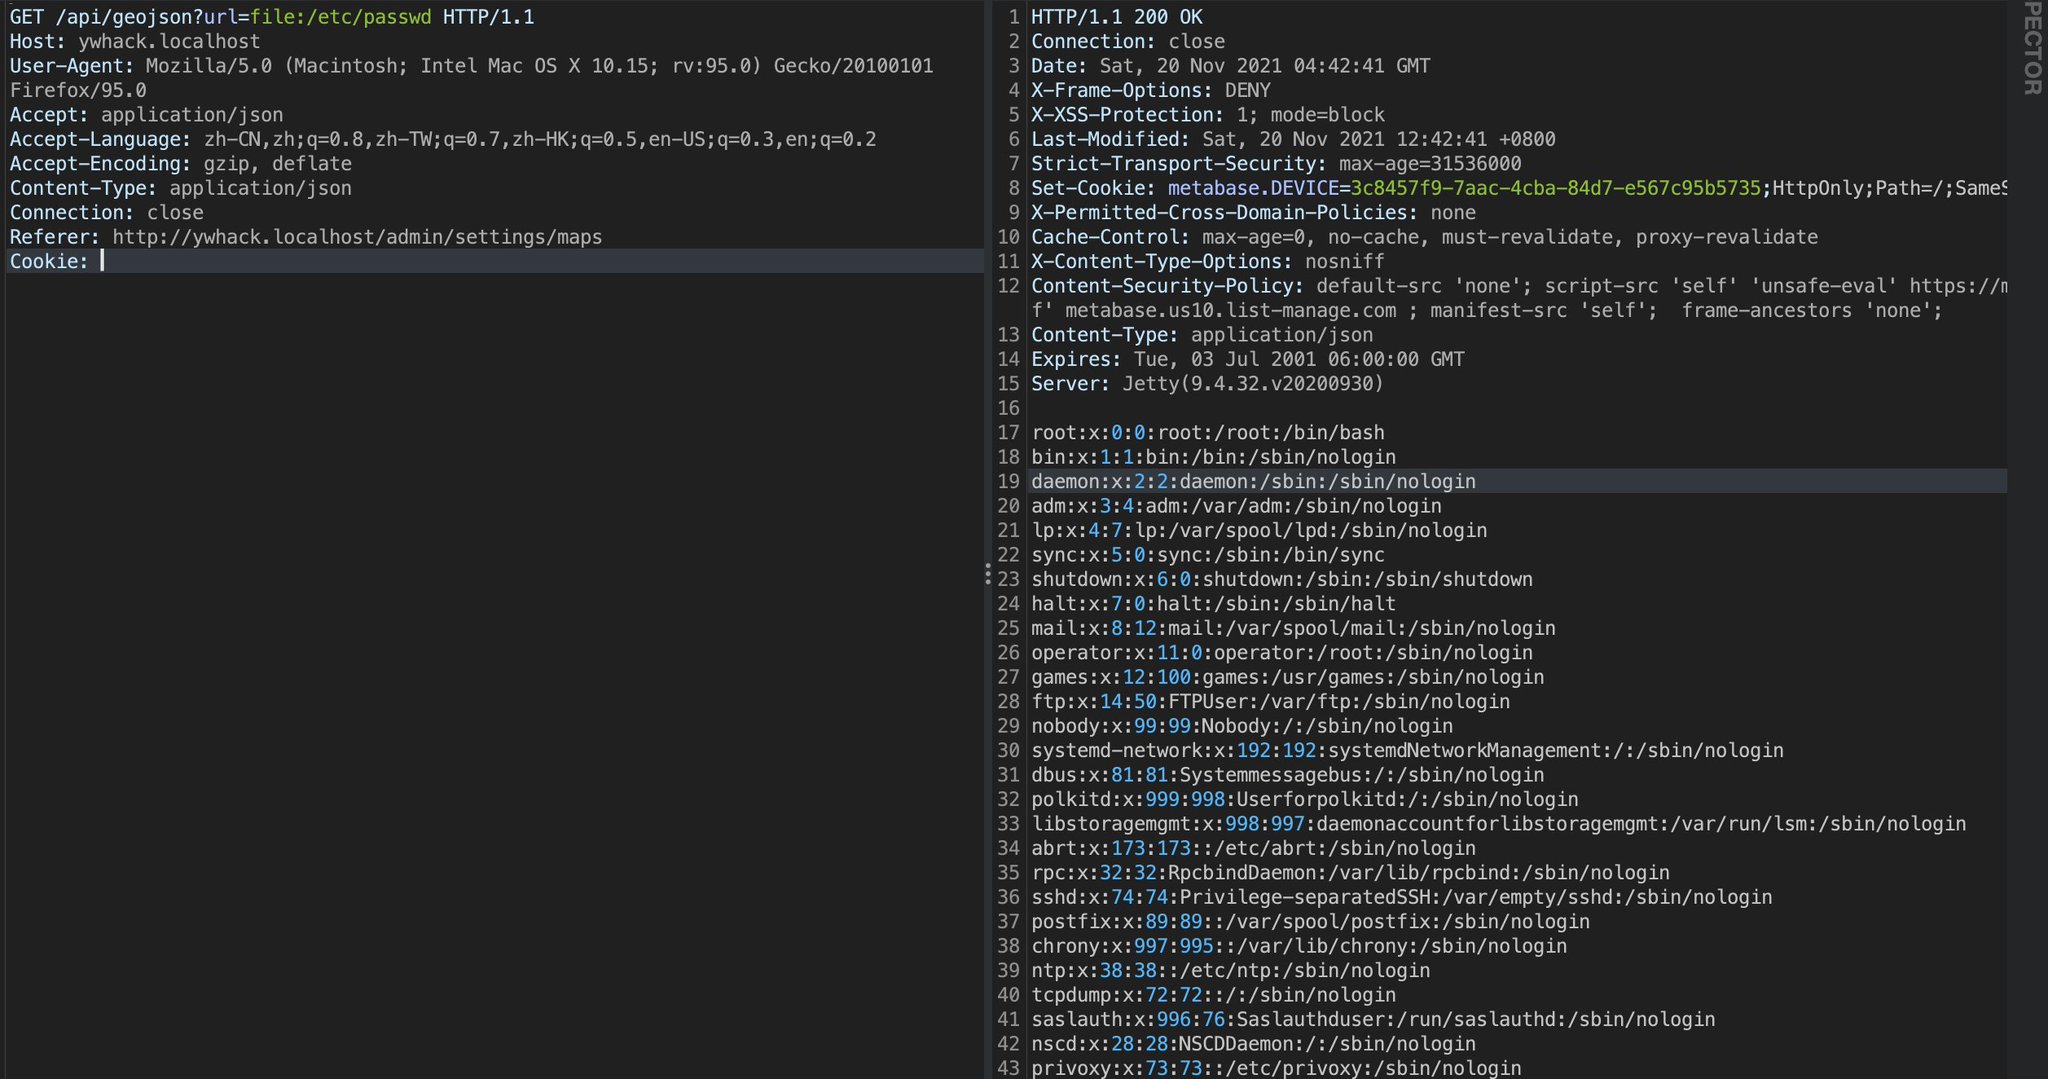Viewport: 2048px width, 1079px height.
Task: Click the dbus:x:81:81 passwd entry
Action: point(1288,776)
